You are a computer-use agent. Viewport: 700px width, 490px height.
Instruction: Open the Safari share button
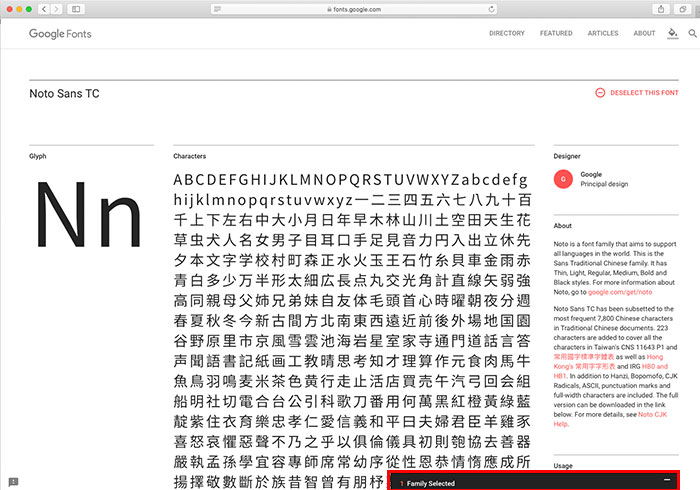coord(661,9)
